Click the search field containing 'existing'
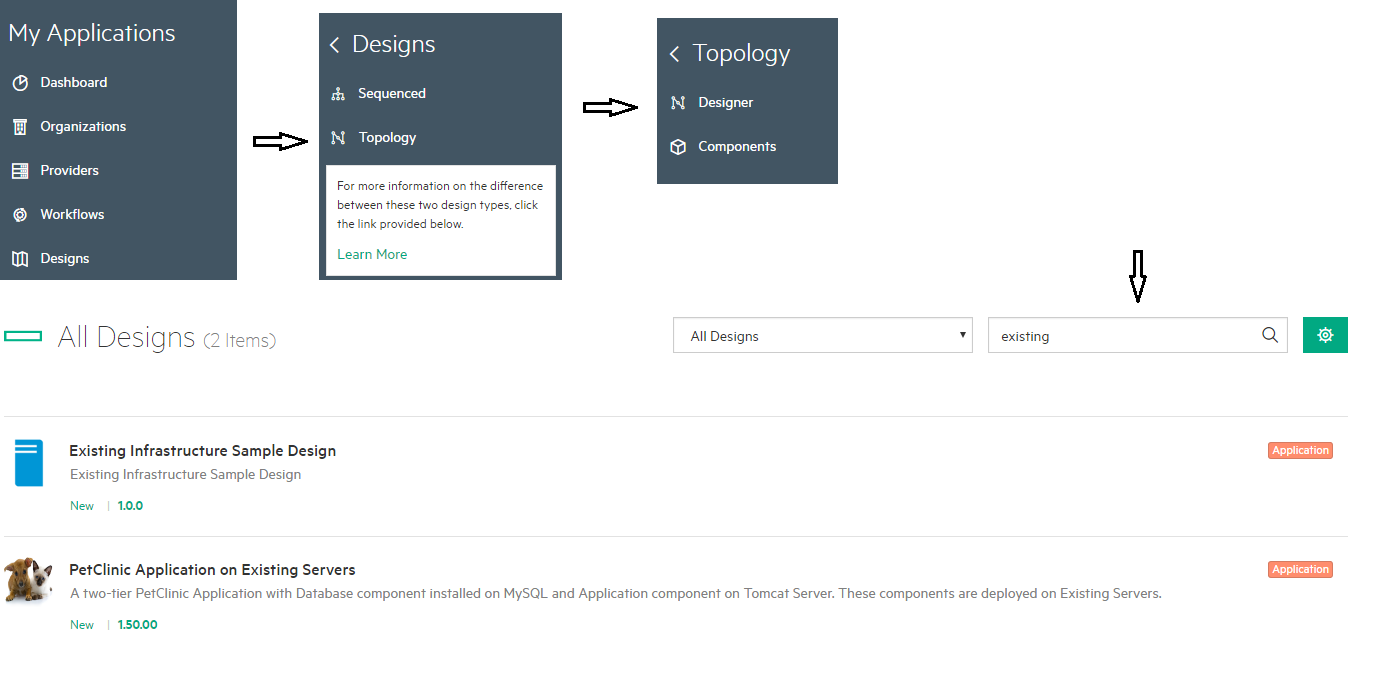The width and height of the screenshot is (1380, 673). [1120, 336]
